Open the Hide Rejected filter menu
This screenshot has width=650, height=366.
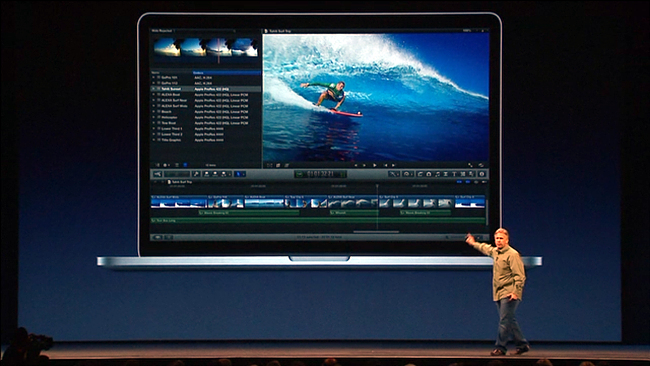pos(163,31)
